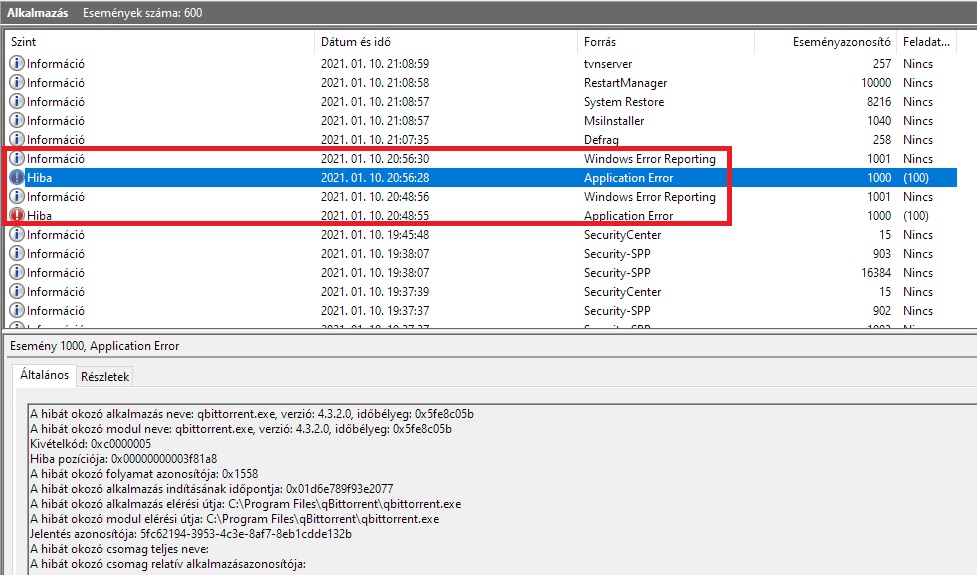
Task: Click info icon of MsiInstaller row
Action: tap(17, 120)
